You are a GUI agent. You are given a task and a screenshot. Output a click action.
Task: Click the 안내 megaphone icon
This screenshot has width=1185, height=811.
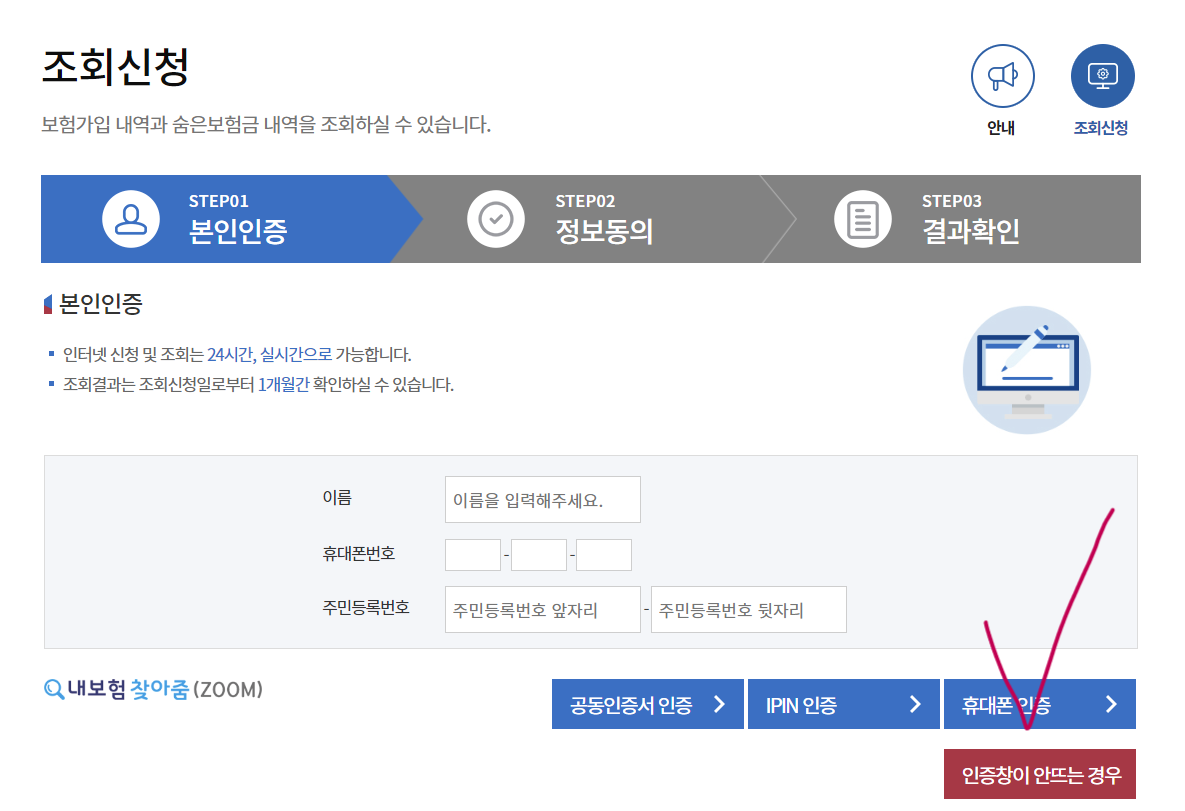(1003, 76)
